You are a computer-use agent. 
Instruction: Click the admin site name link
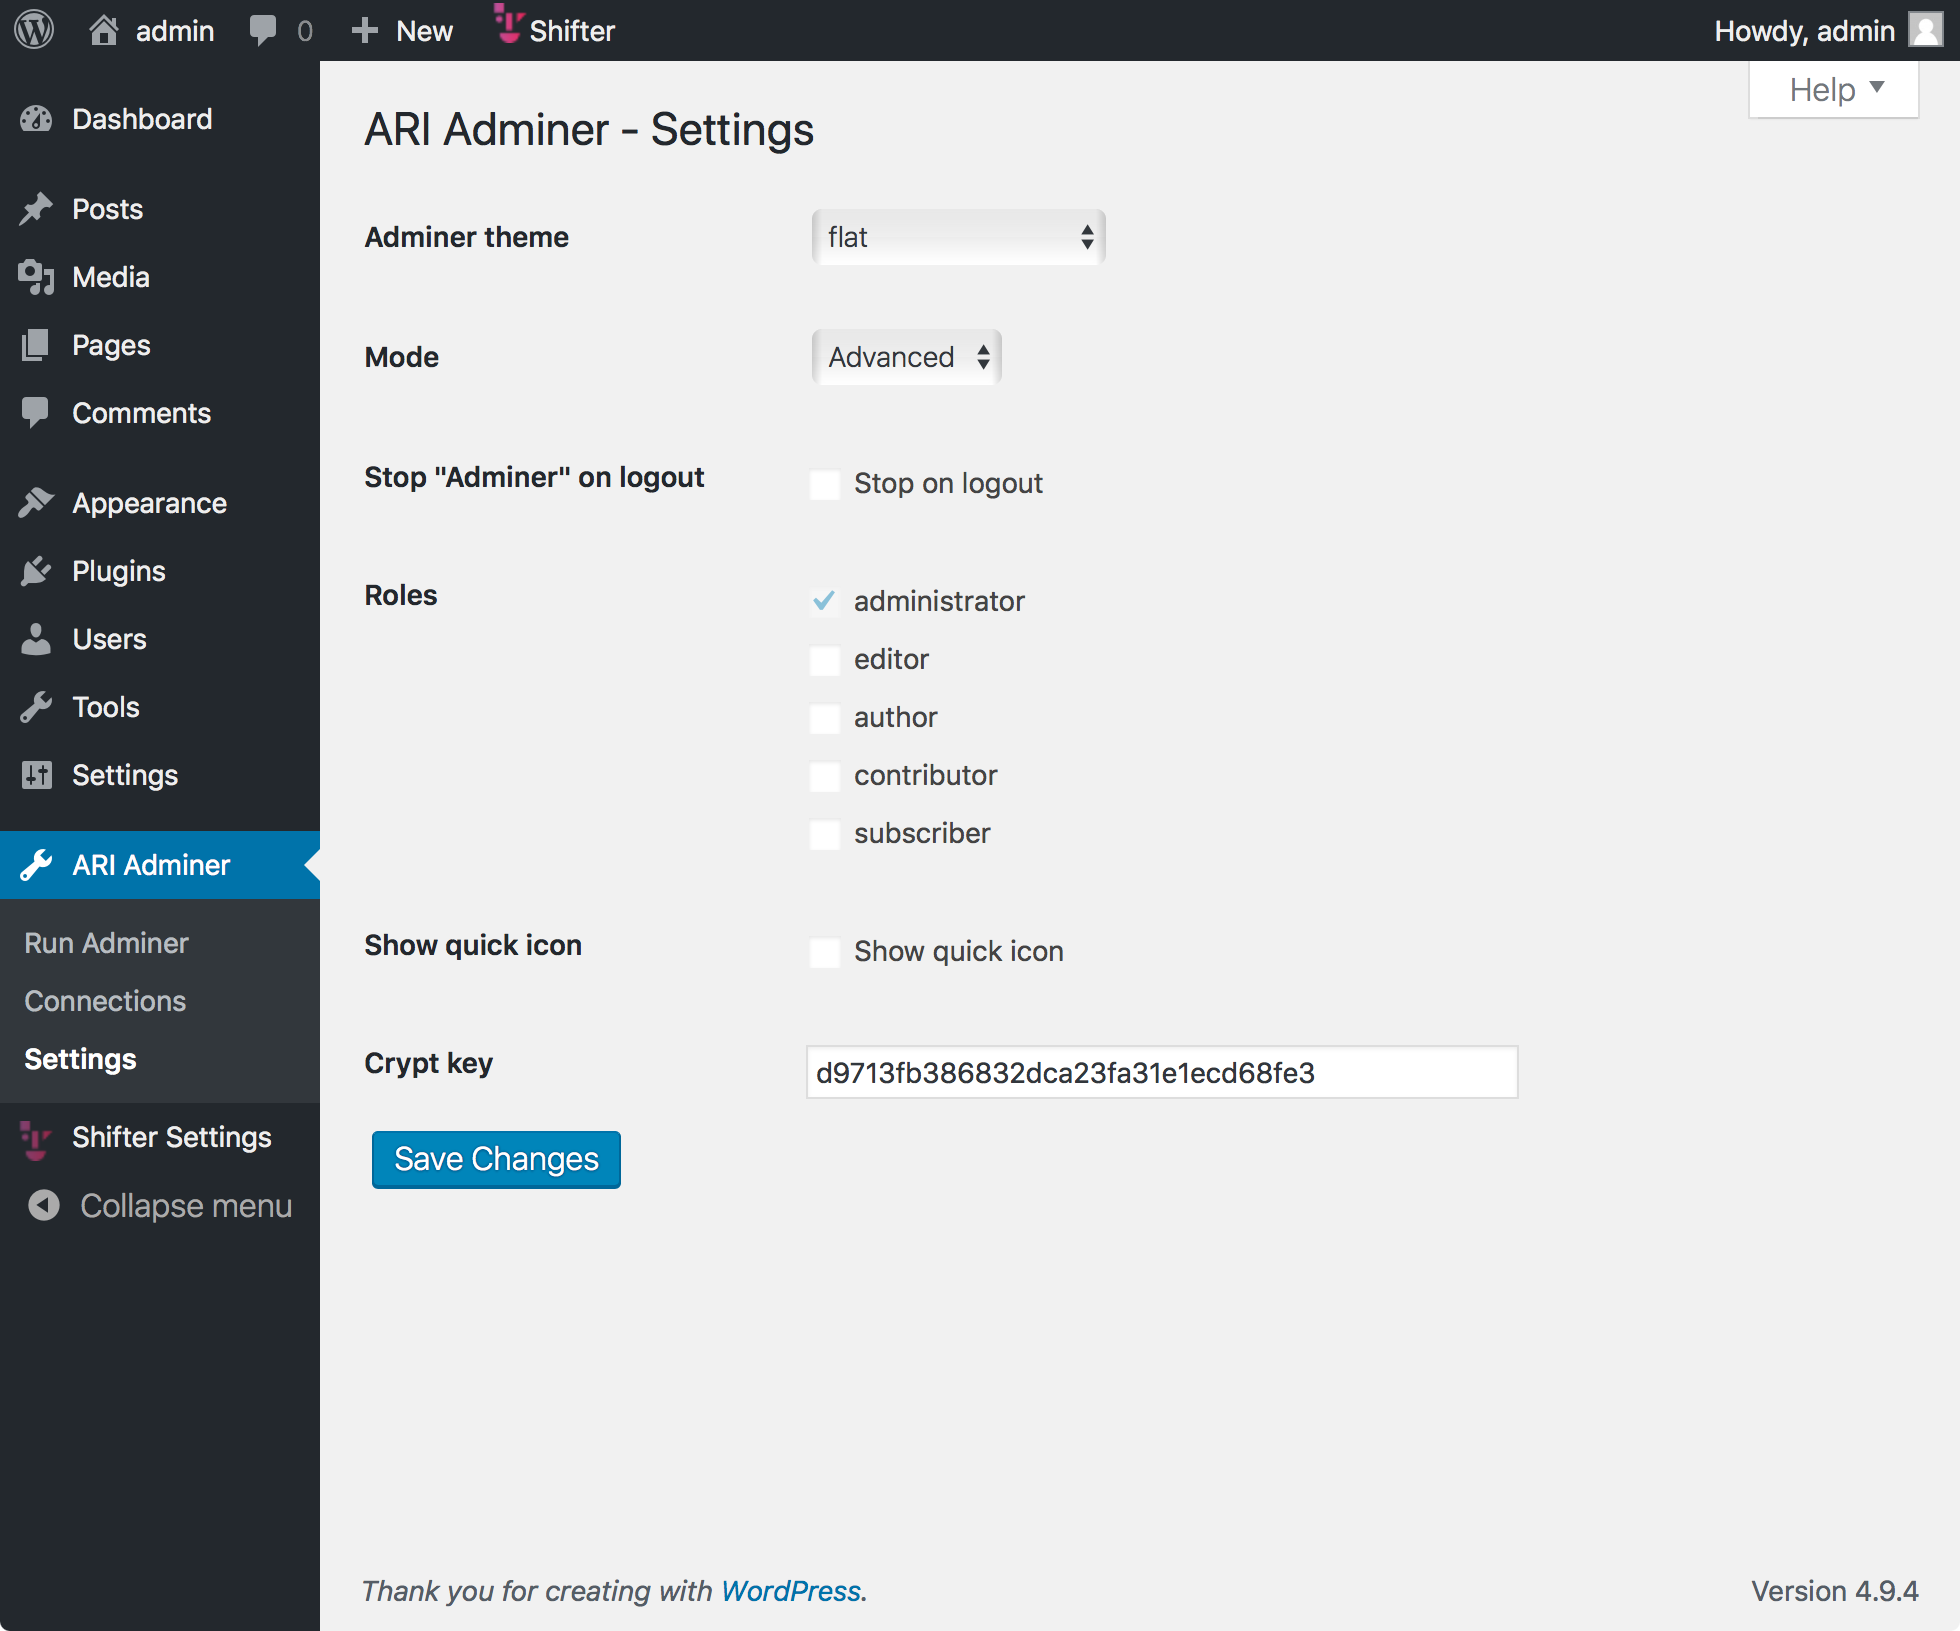point(175,30)
